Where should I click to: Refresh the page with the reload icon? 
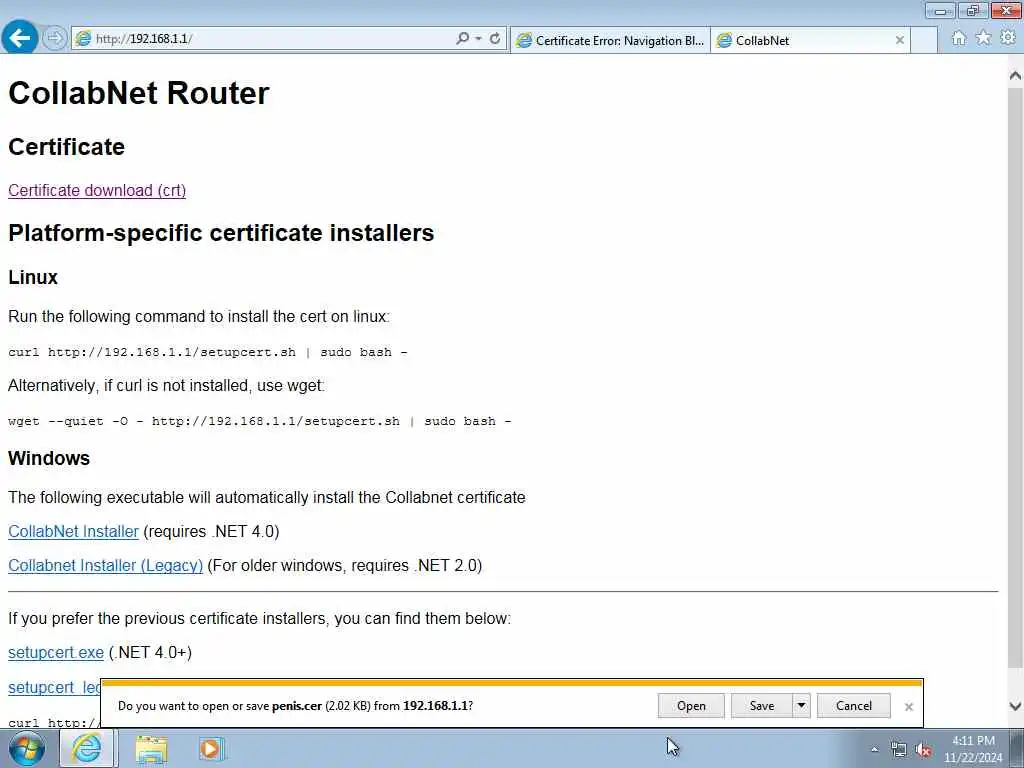coord(495,39)
